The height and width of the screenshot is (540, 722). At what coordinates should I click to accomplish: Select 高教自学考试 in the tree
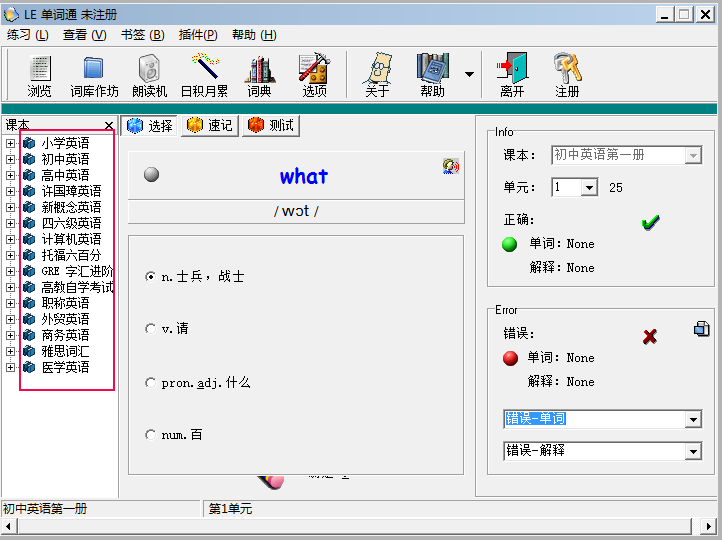coord(77,287)
